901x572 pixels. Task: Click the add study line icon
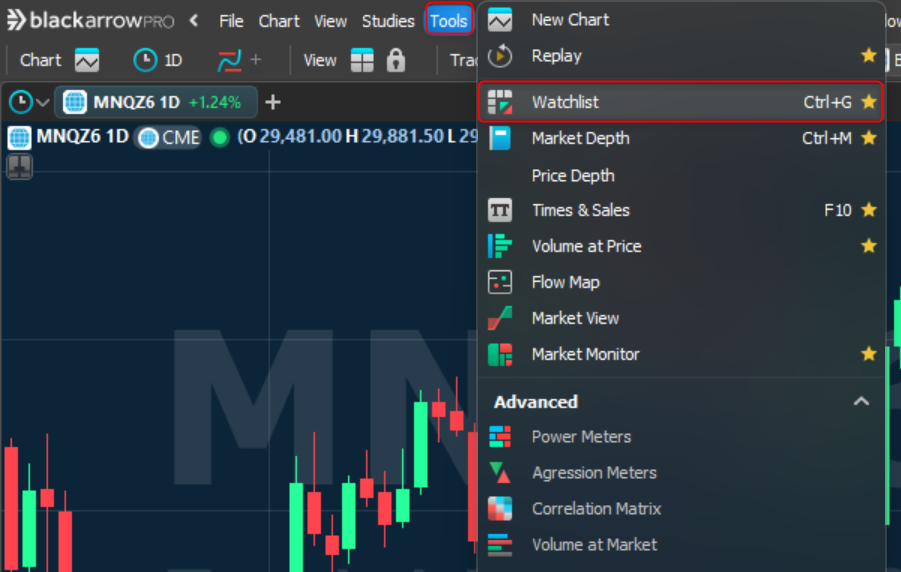click(x=229, y=60)
